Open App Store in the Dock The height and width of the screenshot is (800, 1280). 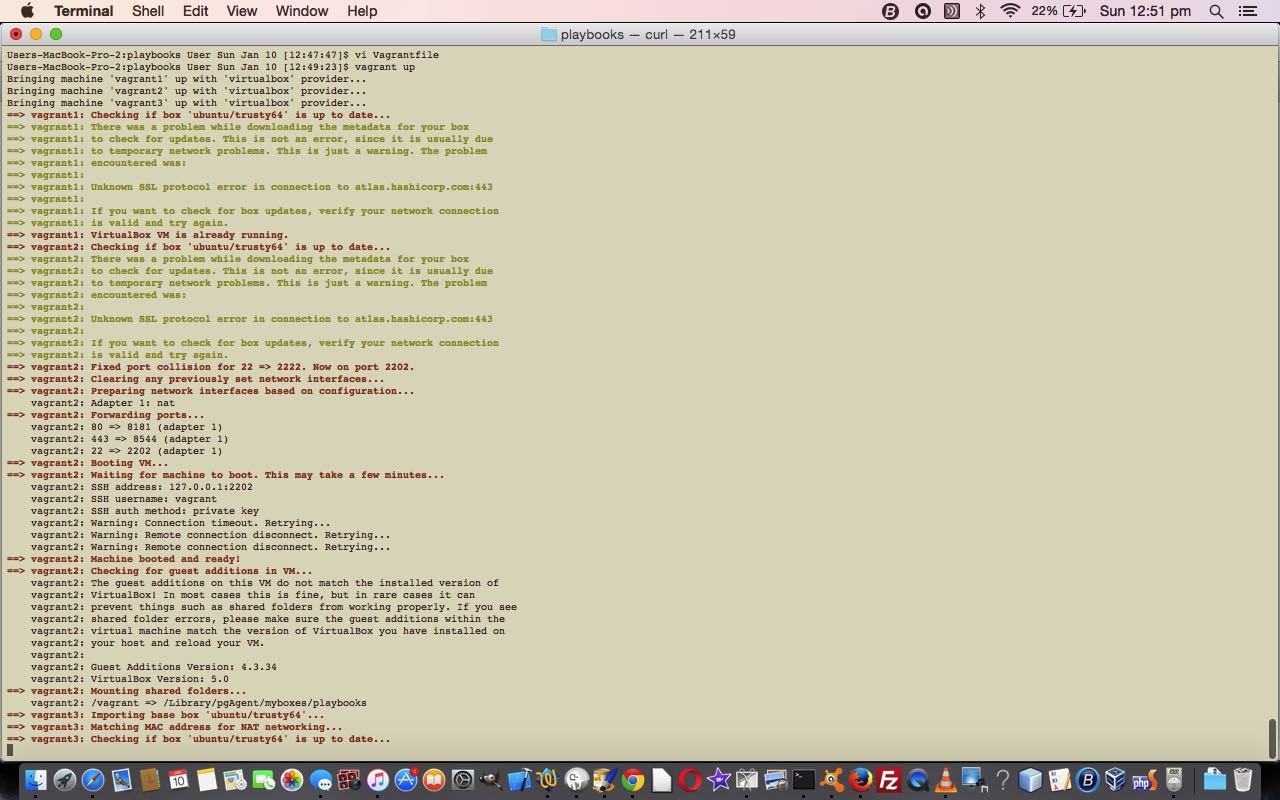click(x=406, y=780)
